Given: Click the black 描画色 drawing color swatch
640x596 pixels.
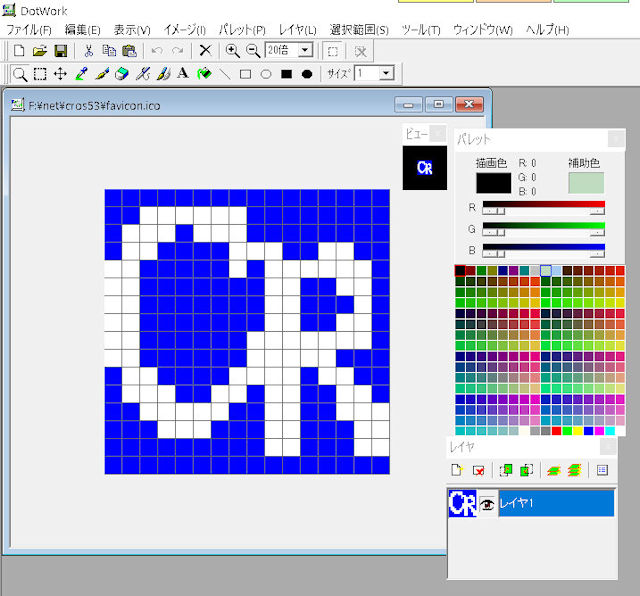Looking at the screenshot, I should (493, 183).
